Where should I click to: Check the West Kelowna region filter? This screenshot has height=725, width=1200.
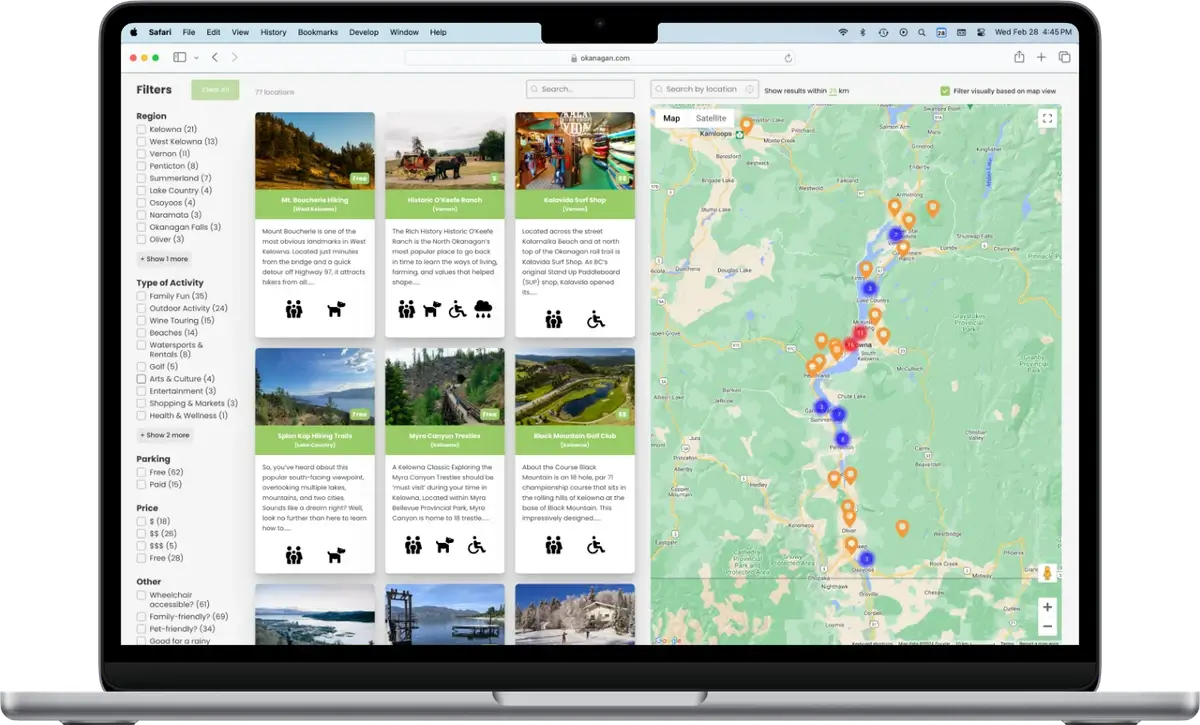[x=142, y=141]
